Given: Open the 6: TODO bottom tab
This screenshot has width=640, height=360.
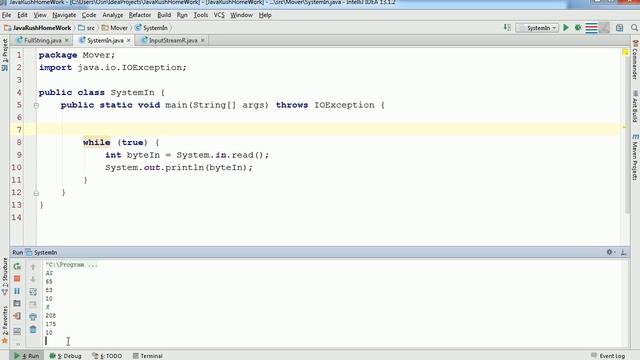Looking at the screenshot, I should pos(107,356).
